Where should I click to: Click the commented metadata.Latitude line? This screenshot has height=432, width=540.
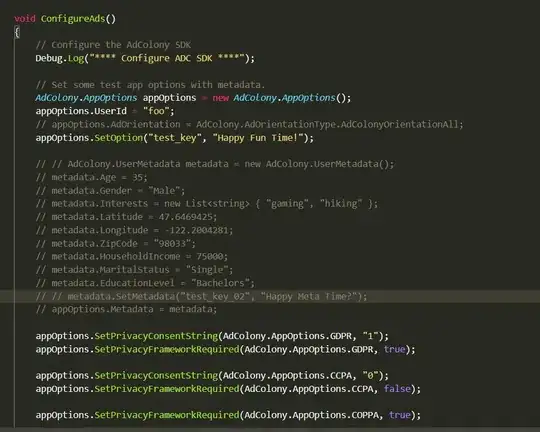coord(126,217)
